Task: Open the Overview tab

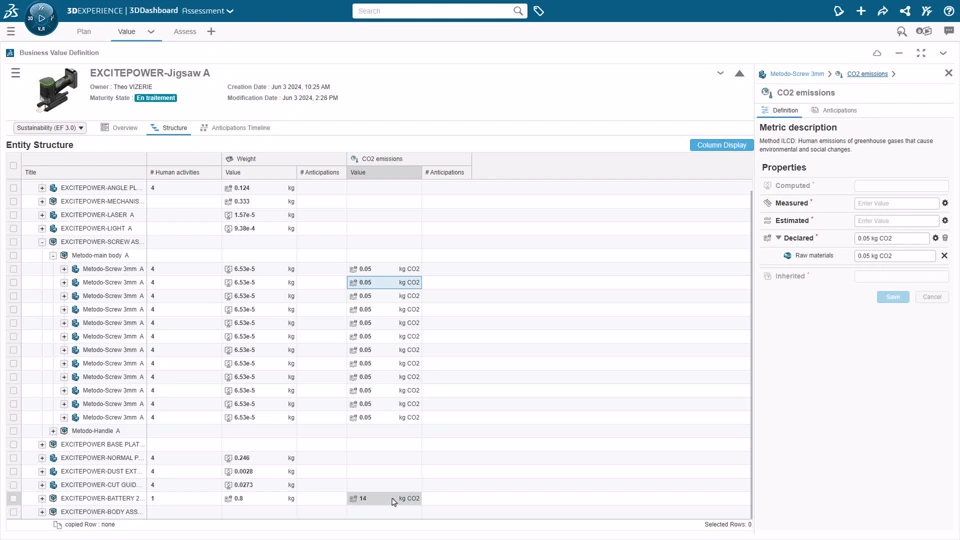Action: click(x=119, y=128)
